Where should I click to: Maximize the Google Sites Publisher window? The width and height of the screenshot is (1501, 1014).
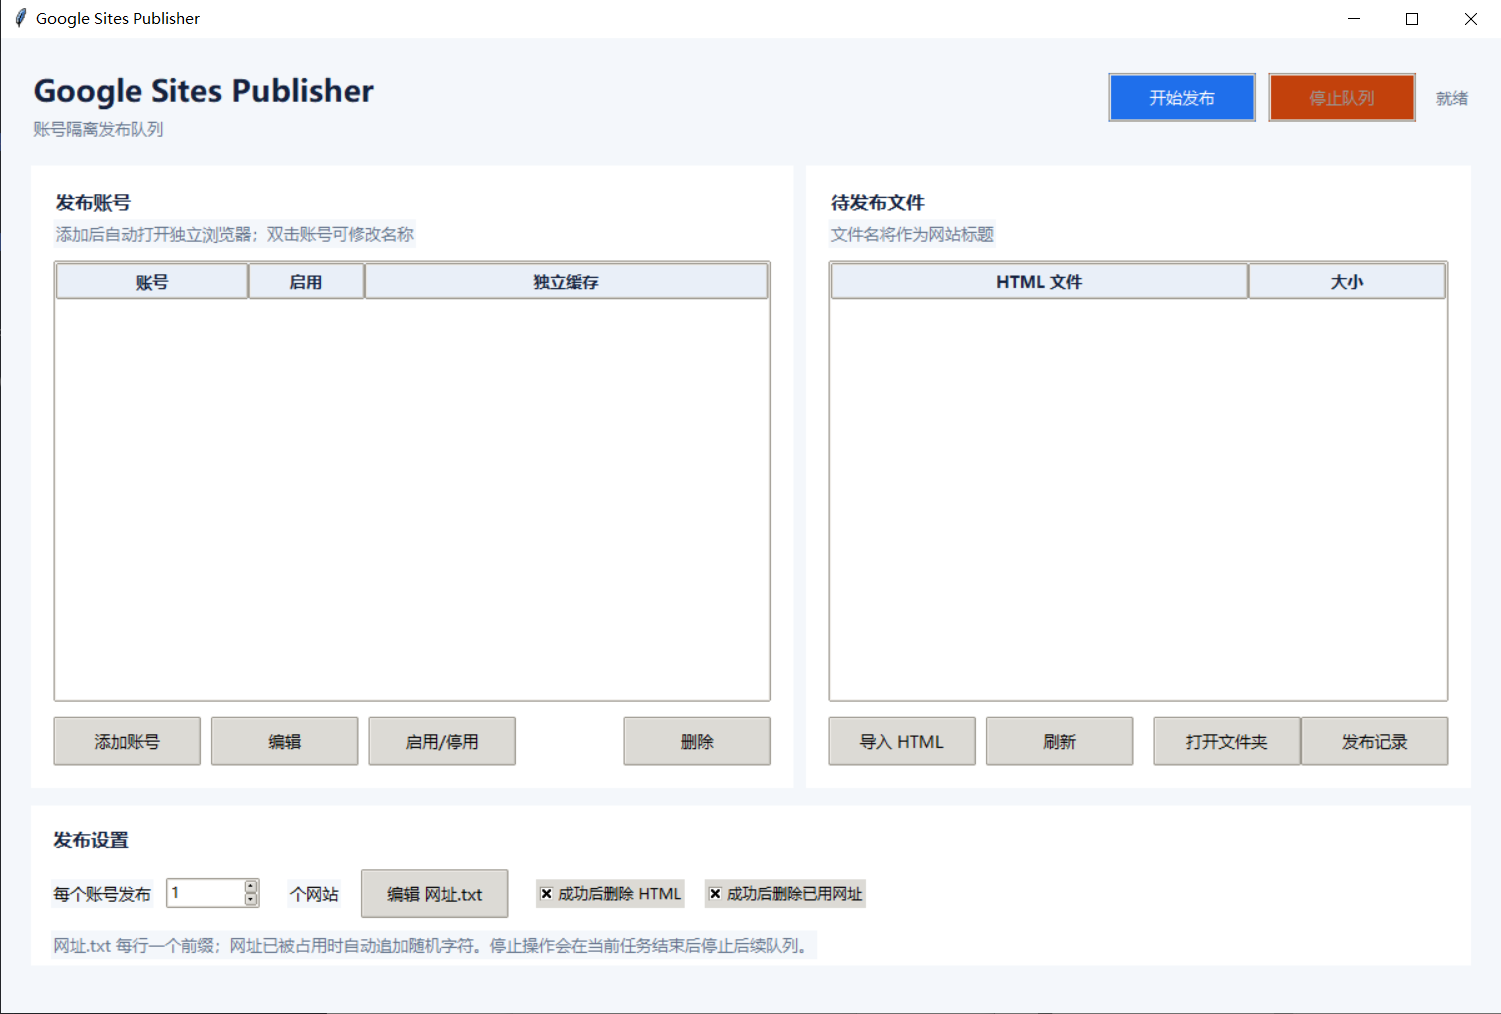pyautogui.click(x=1412, y=18)
